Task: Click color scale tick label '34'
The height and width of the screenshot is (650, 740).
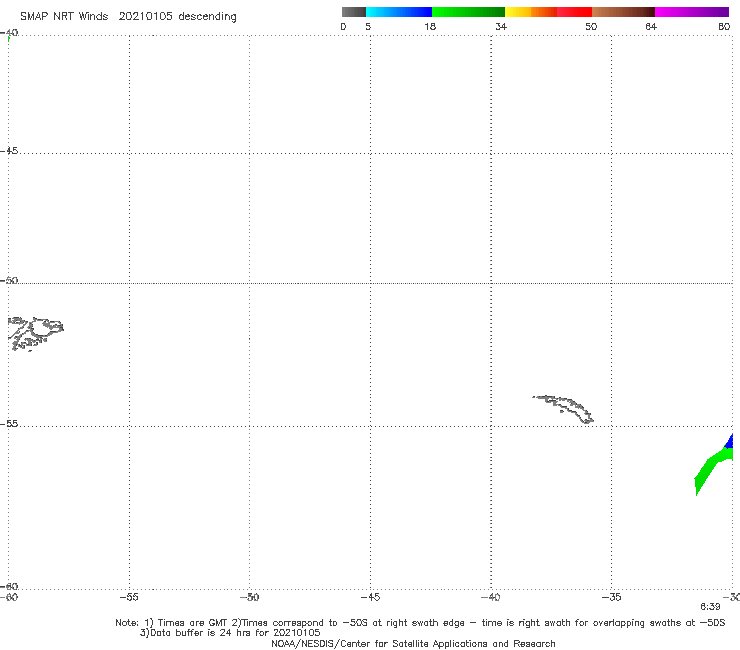Action: (501, 27)
